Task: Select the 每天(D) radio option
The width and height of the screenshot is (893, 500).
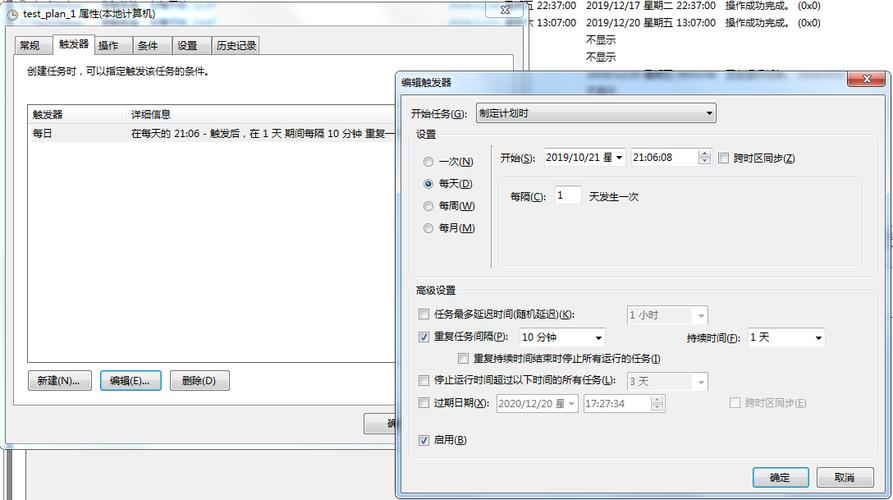Action: tap(428, 184)
